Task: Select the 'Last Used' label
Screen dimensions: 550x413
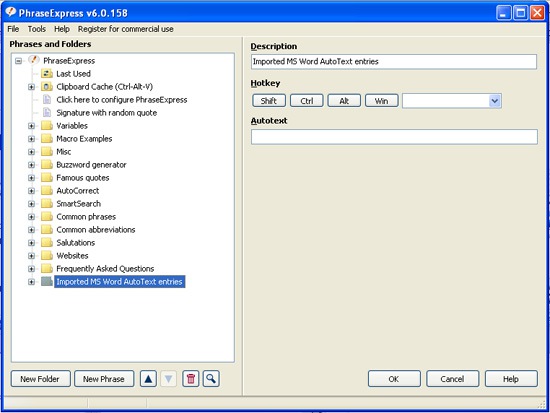Action: [73, 74]
